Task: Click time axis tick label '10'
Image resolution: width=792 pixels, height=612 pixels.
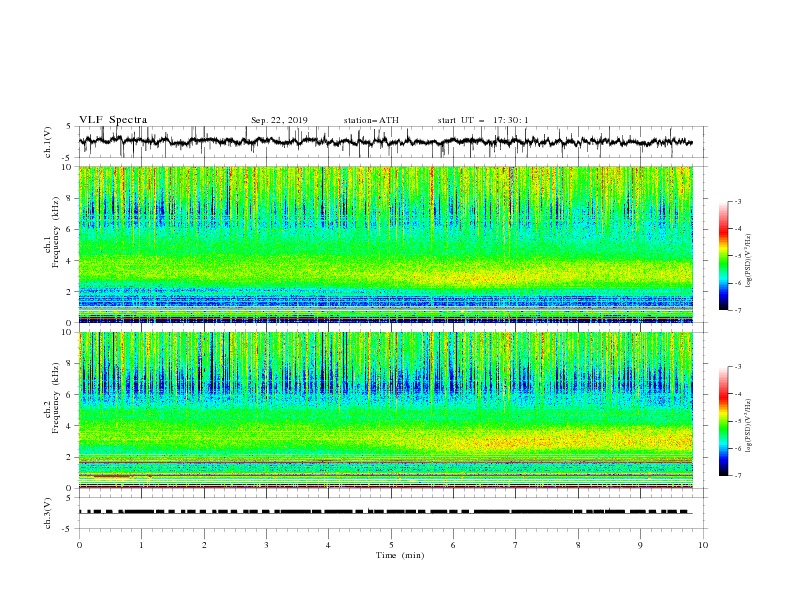Action: pos(703,545)
